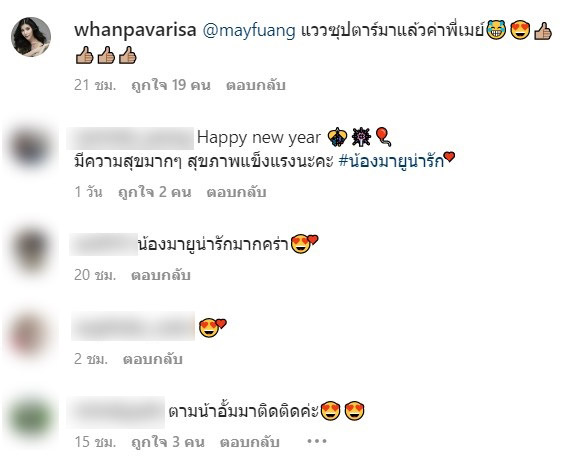Reply to the 20 ชม. comment
This screenshot has width=564, height=472.
coord(161,275)
